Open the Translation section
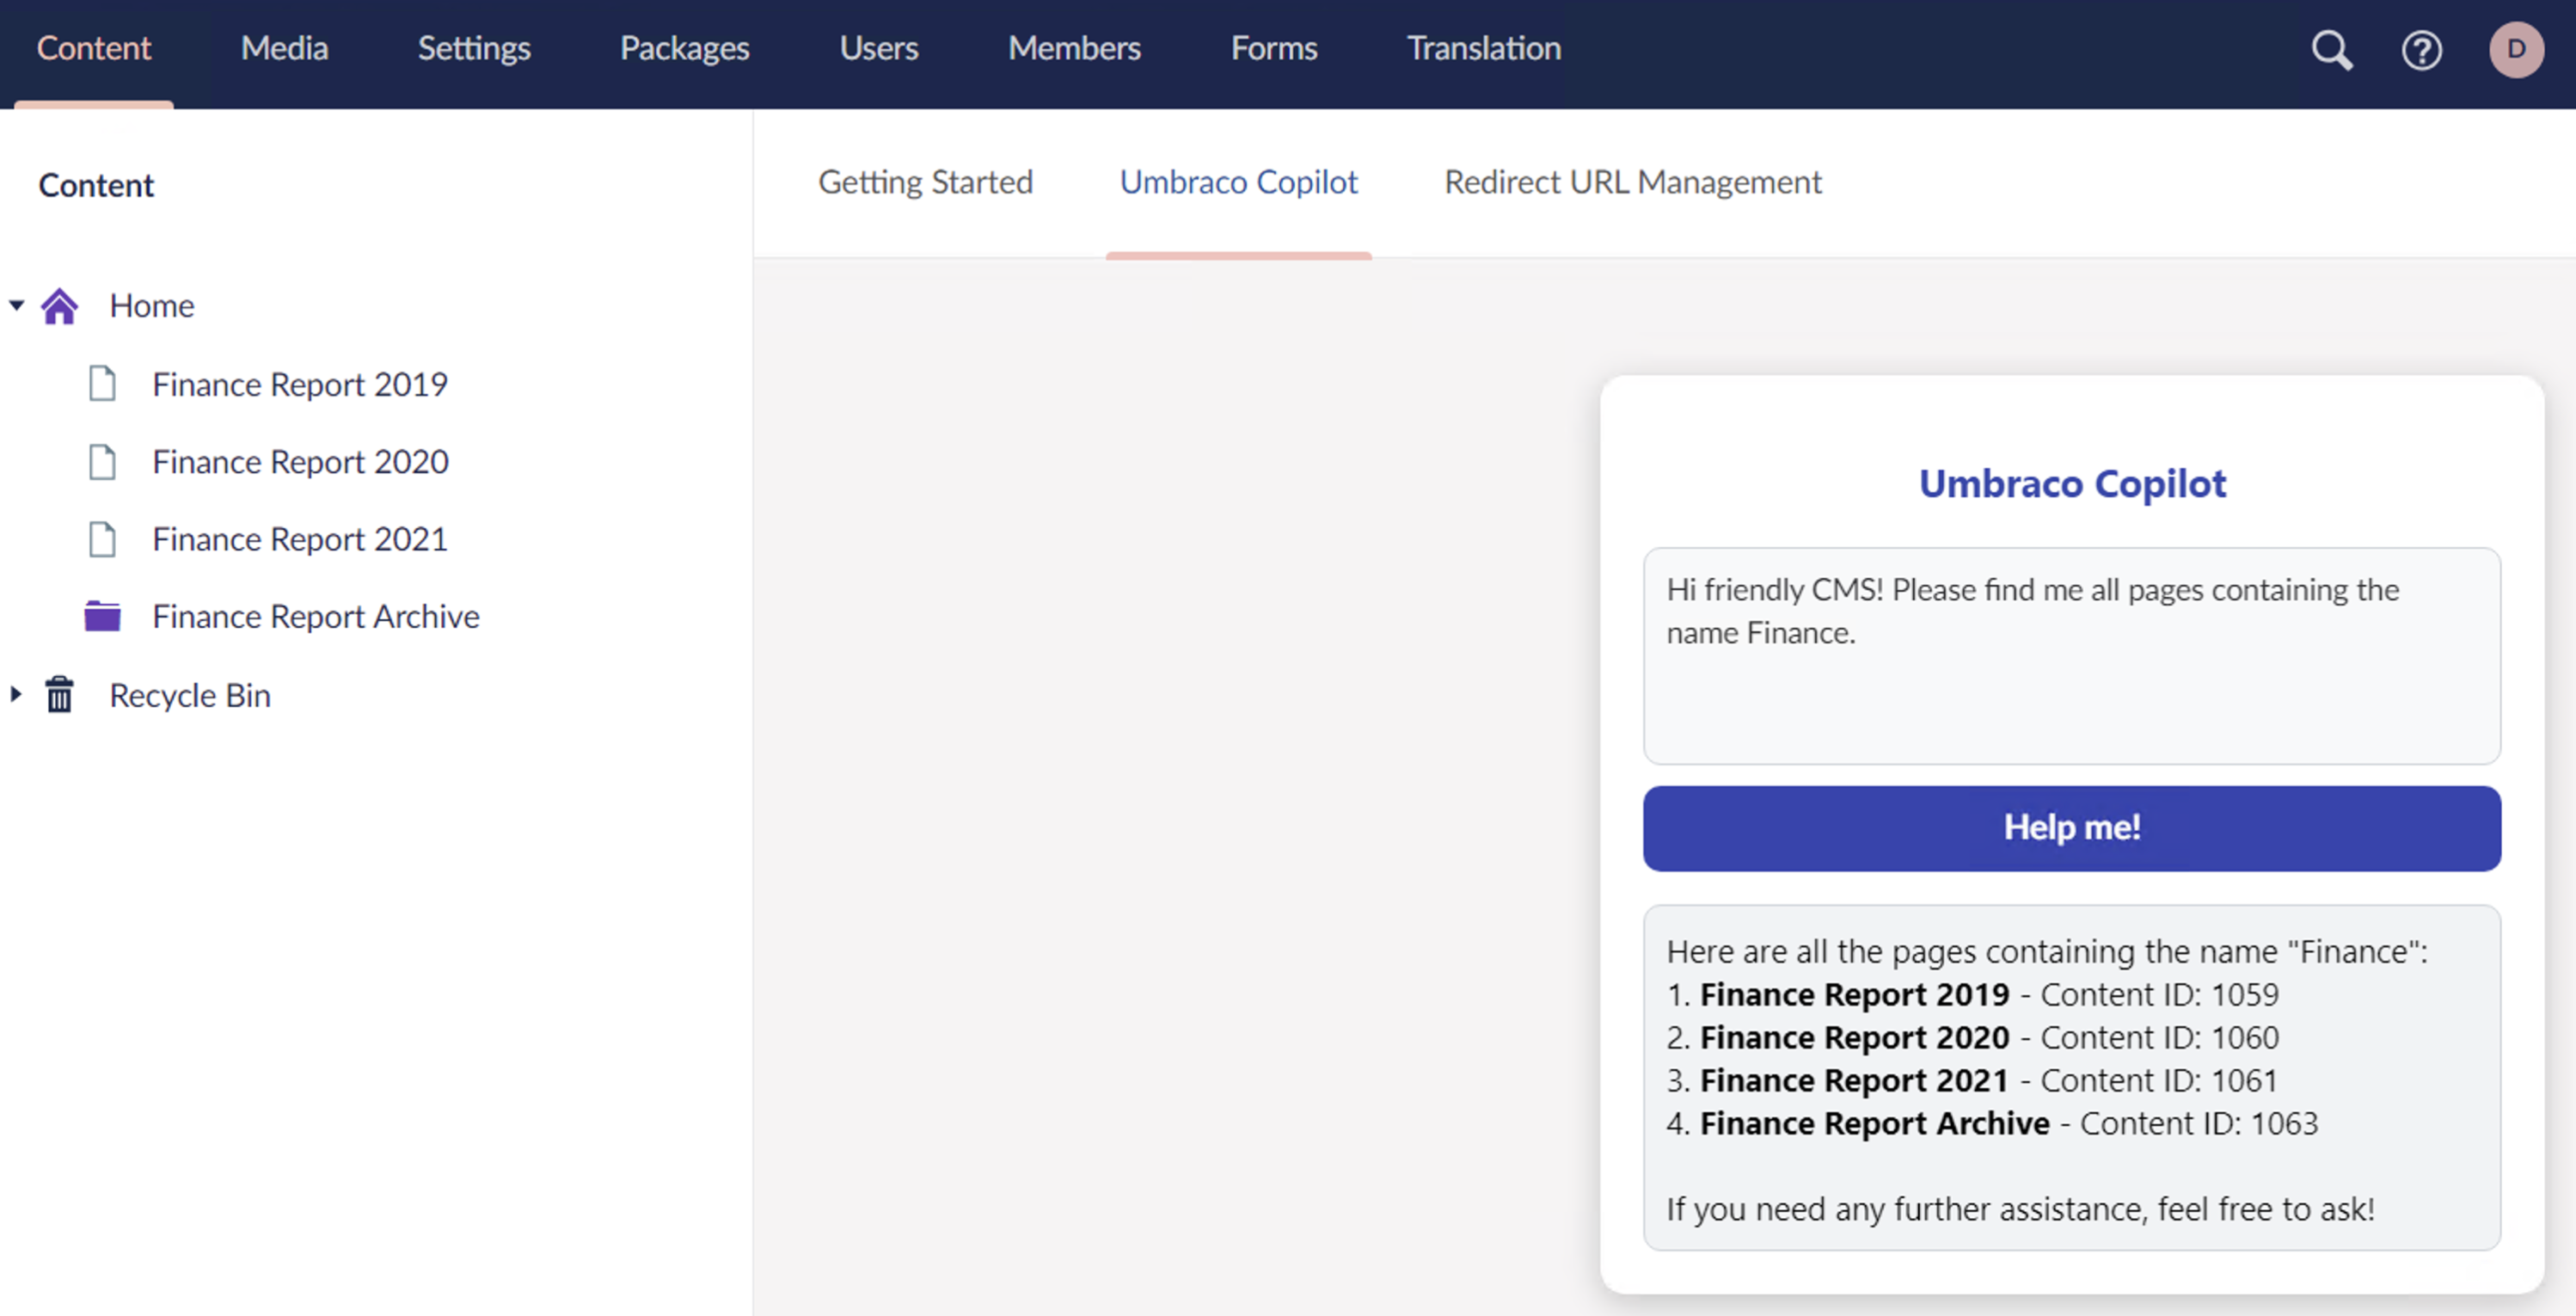 click(x=1484, y=48)
